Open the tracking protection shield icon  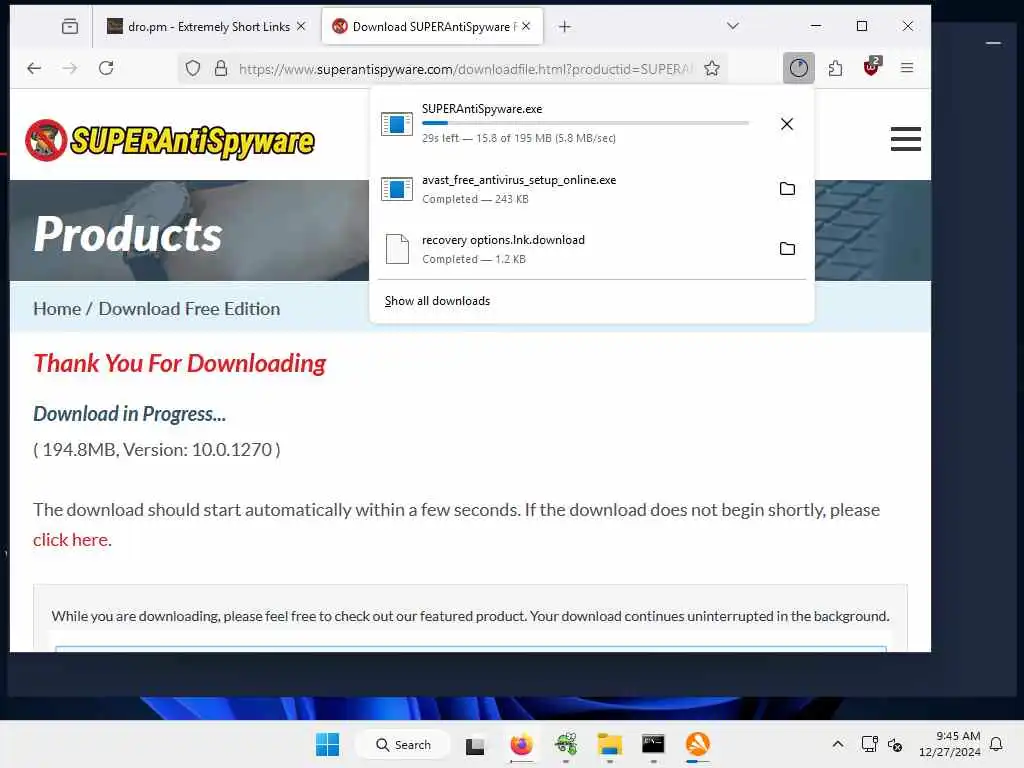click(193, 68)
